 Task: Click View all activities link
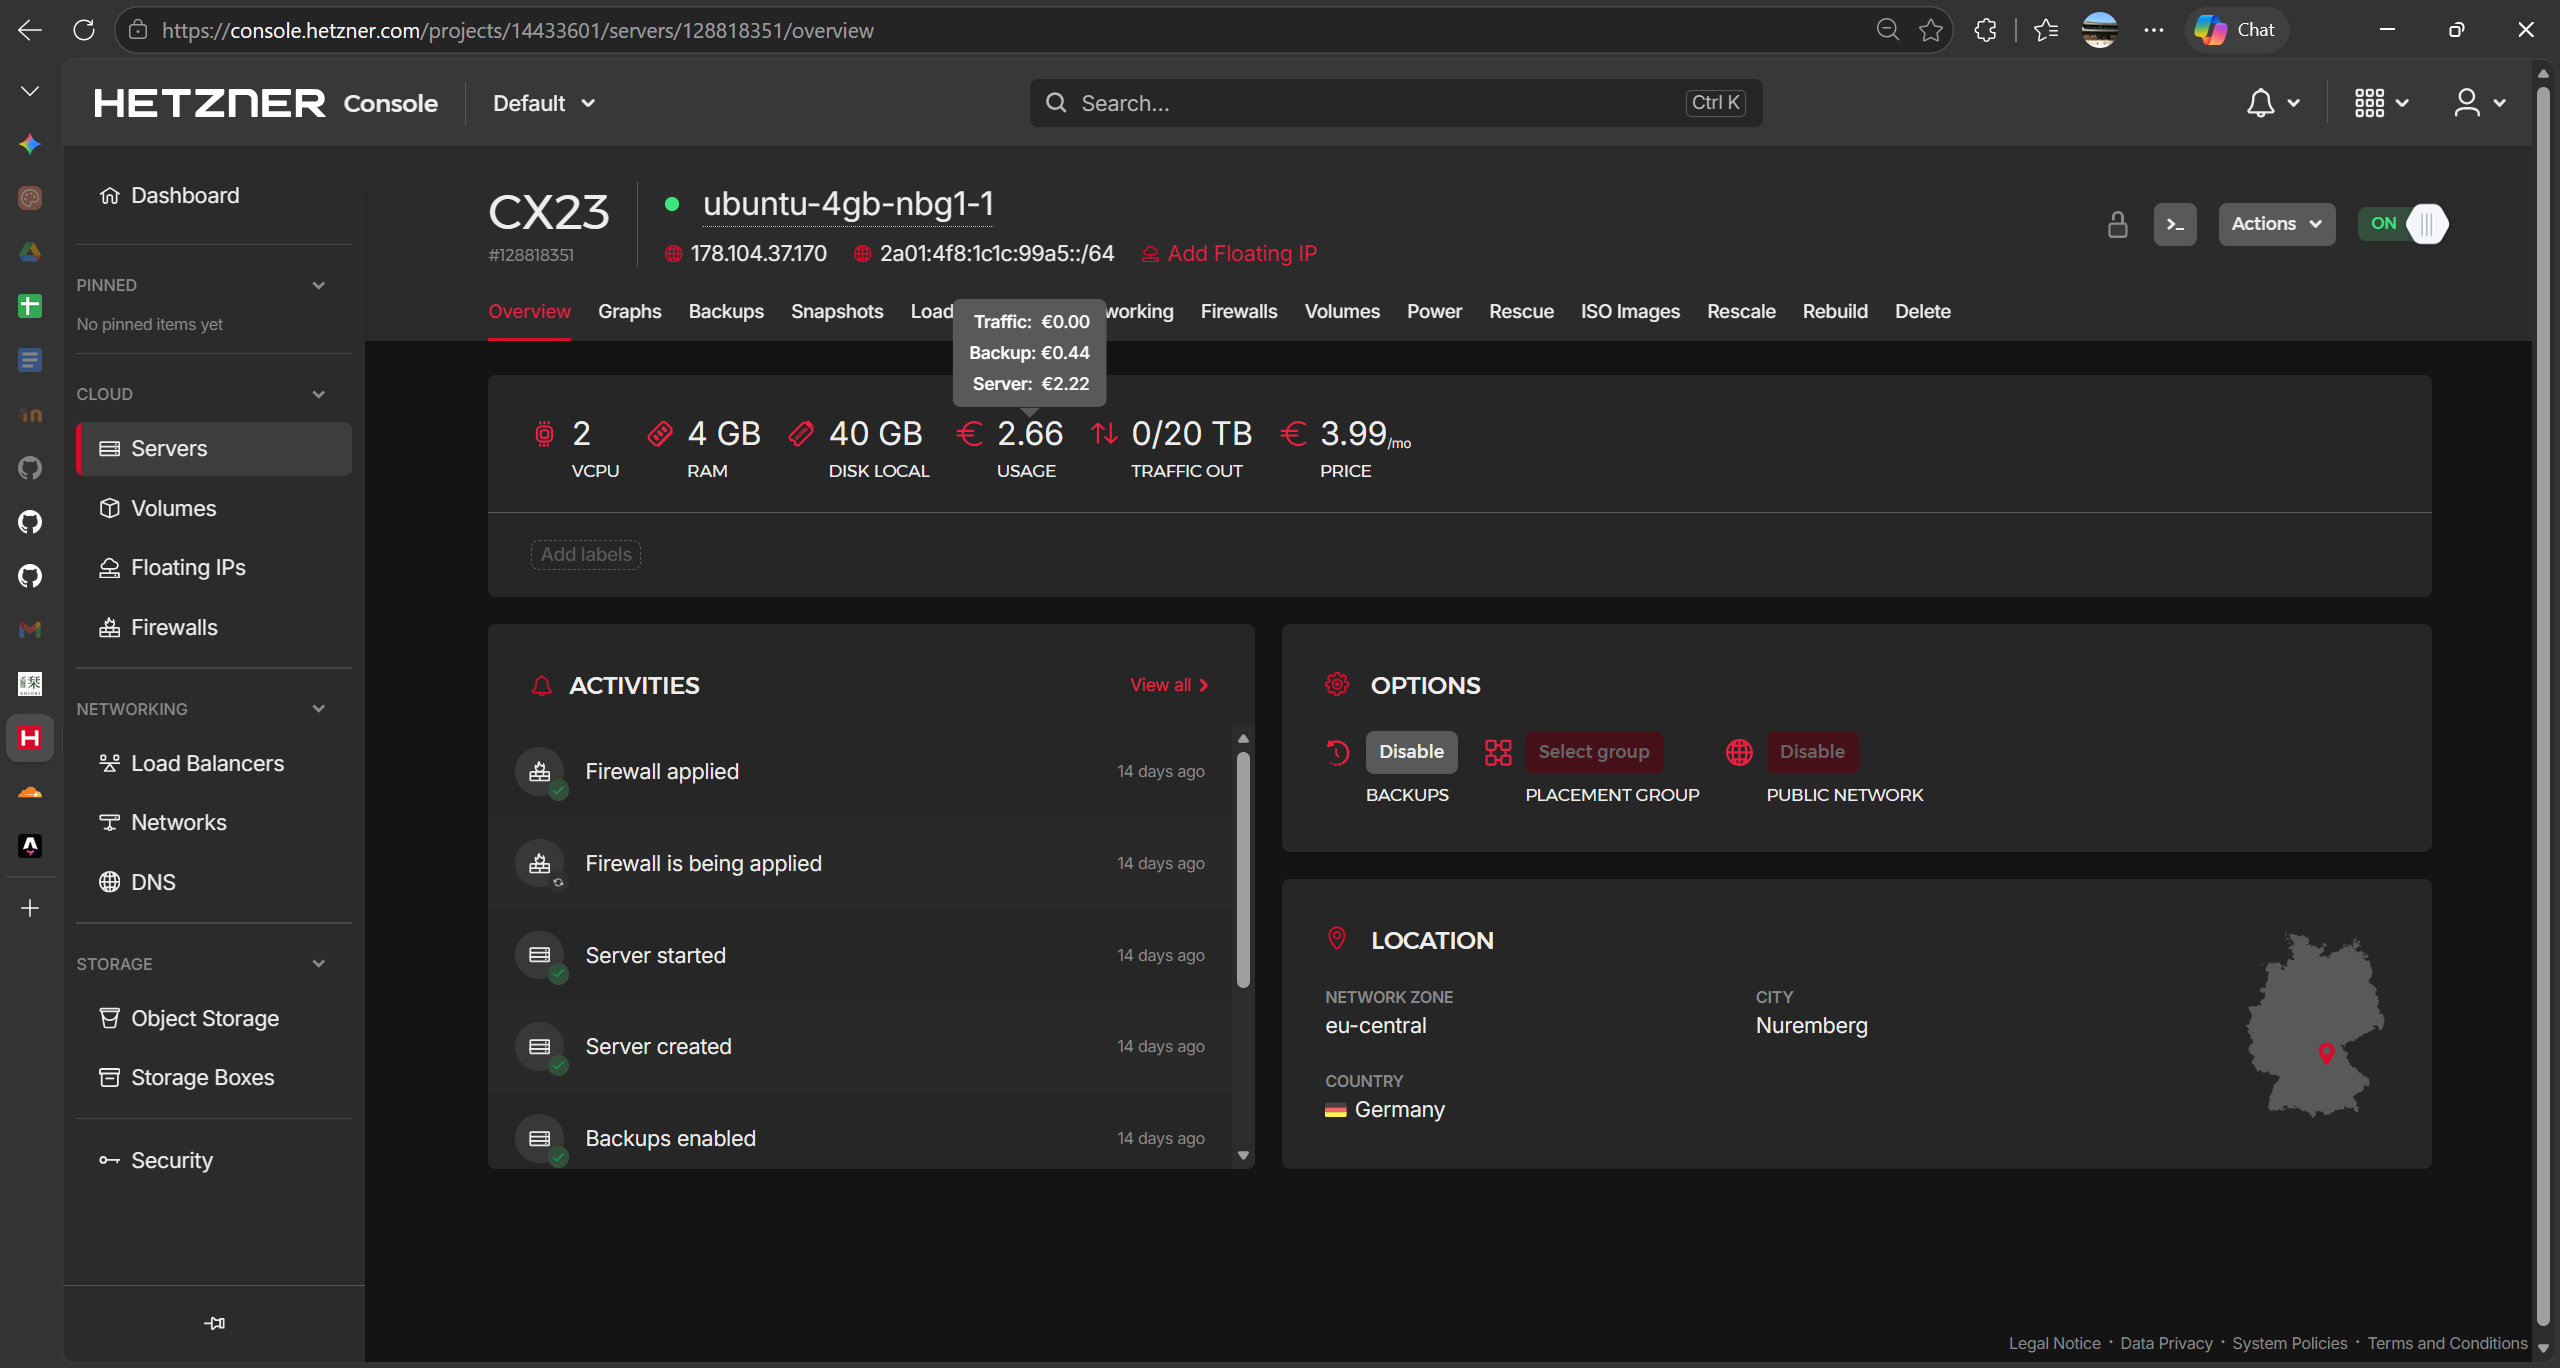click(x=1169, y=685)
